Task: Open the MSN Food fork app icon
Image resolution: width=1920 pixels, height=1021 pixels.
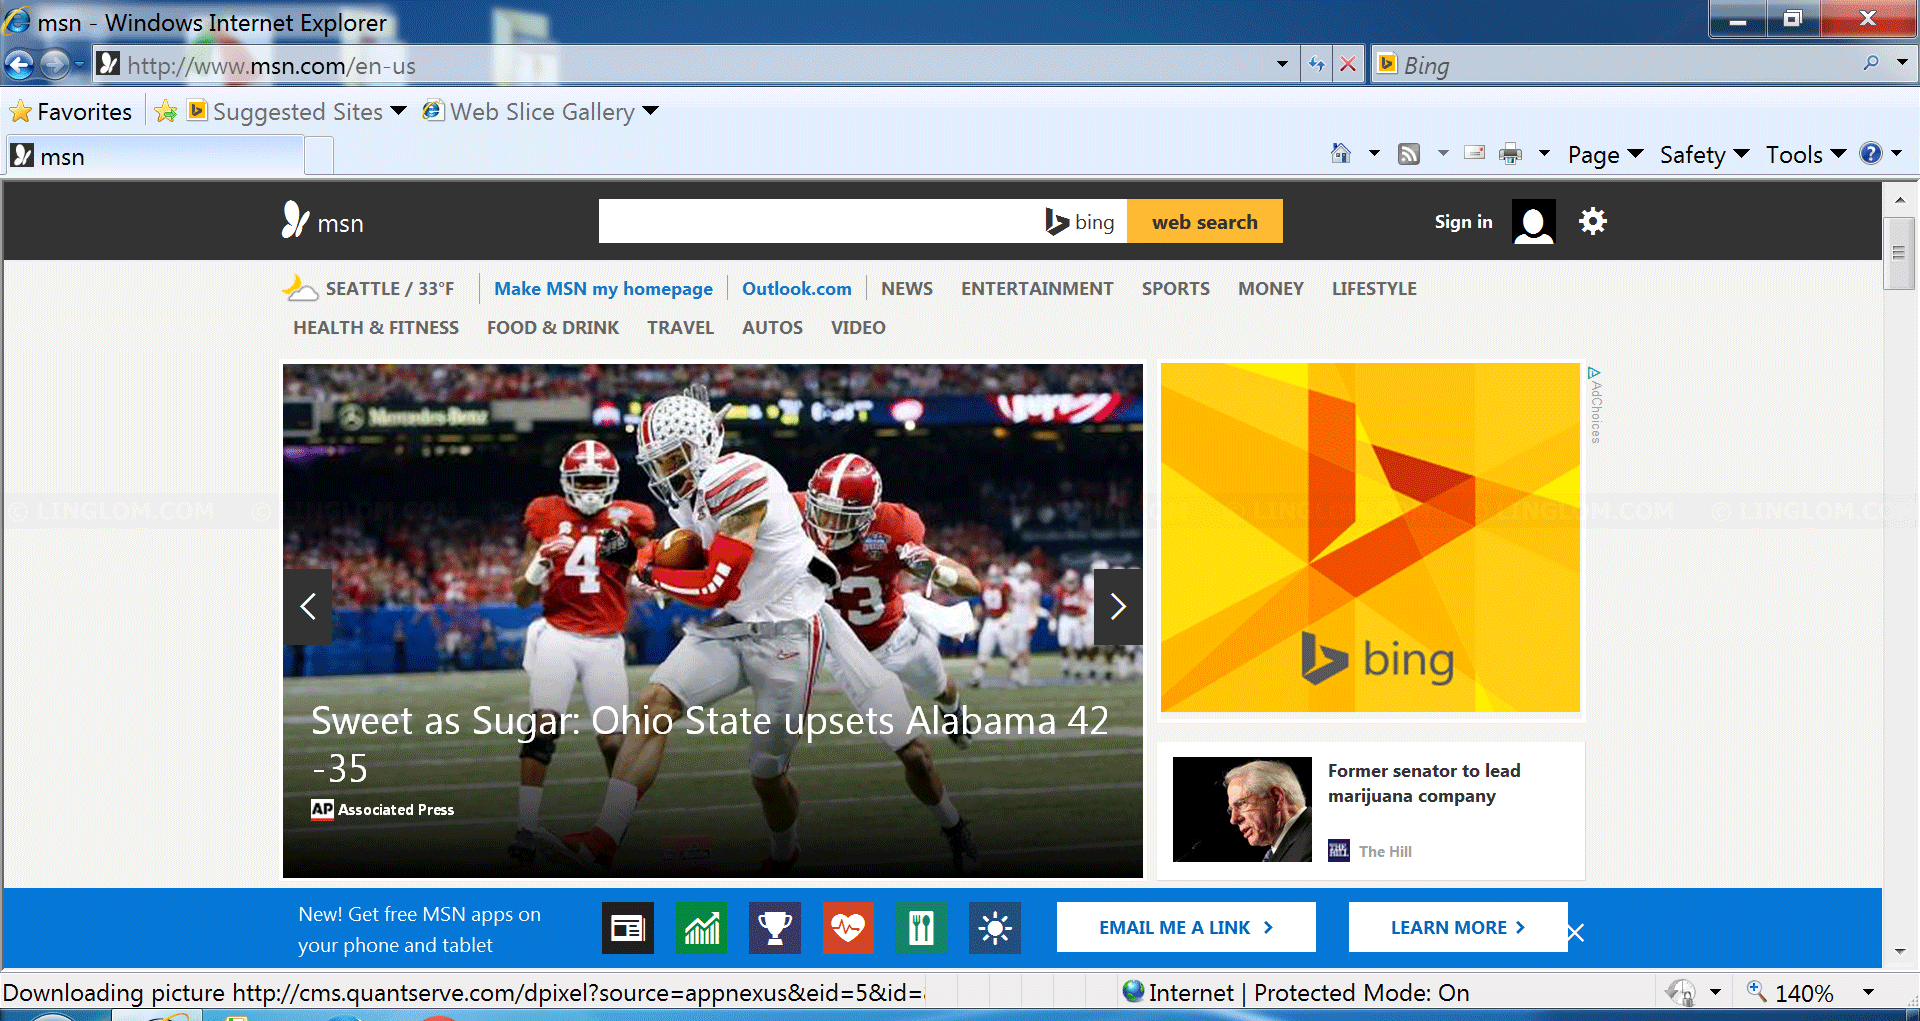Action: tap(922, 928)
